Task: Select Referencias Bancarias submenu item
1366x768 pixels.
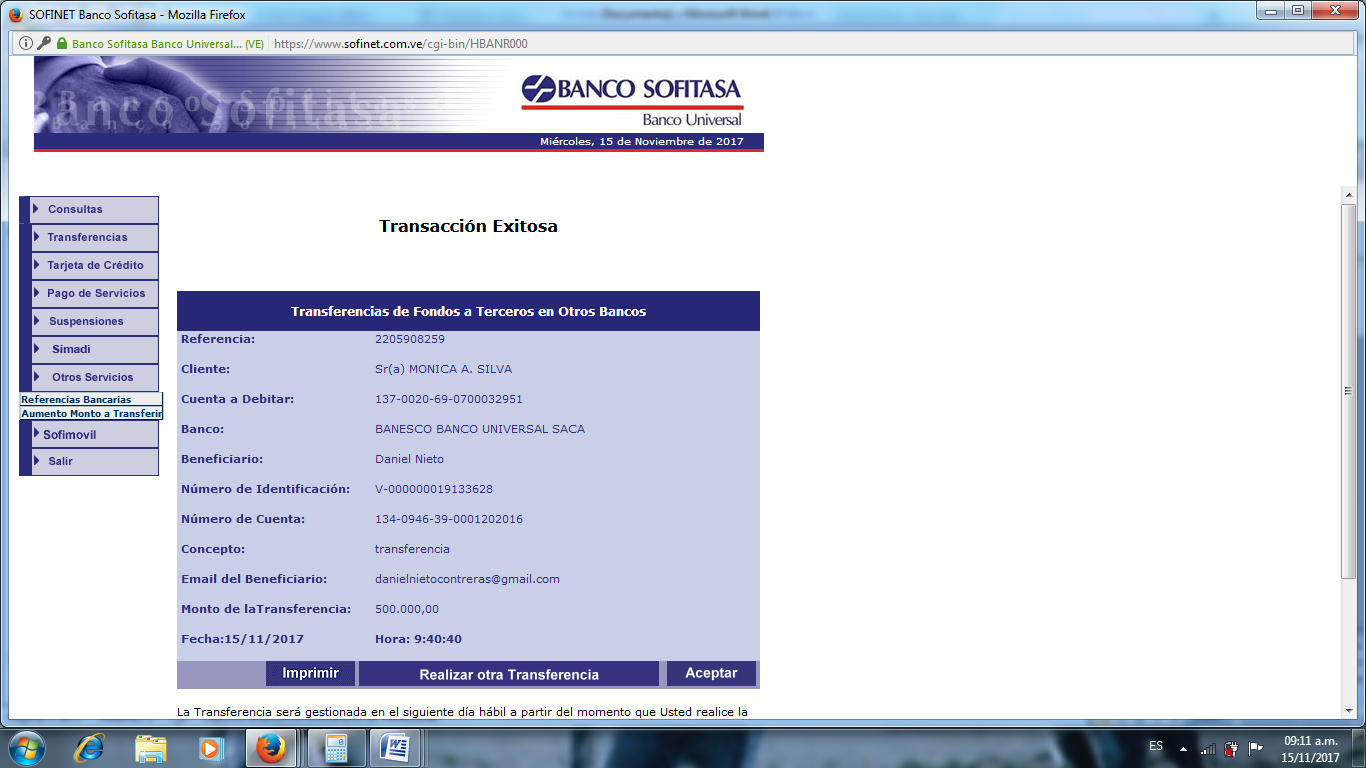Action: click(x=76, y=399)
